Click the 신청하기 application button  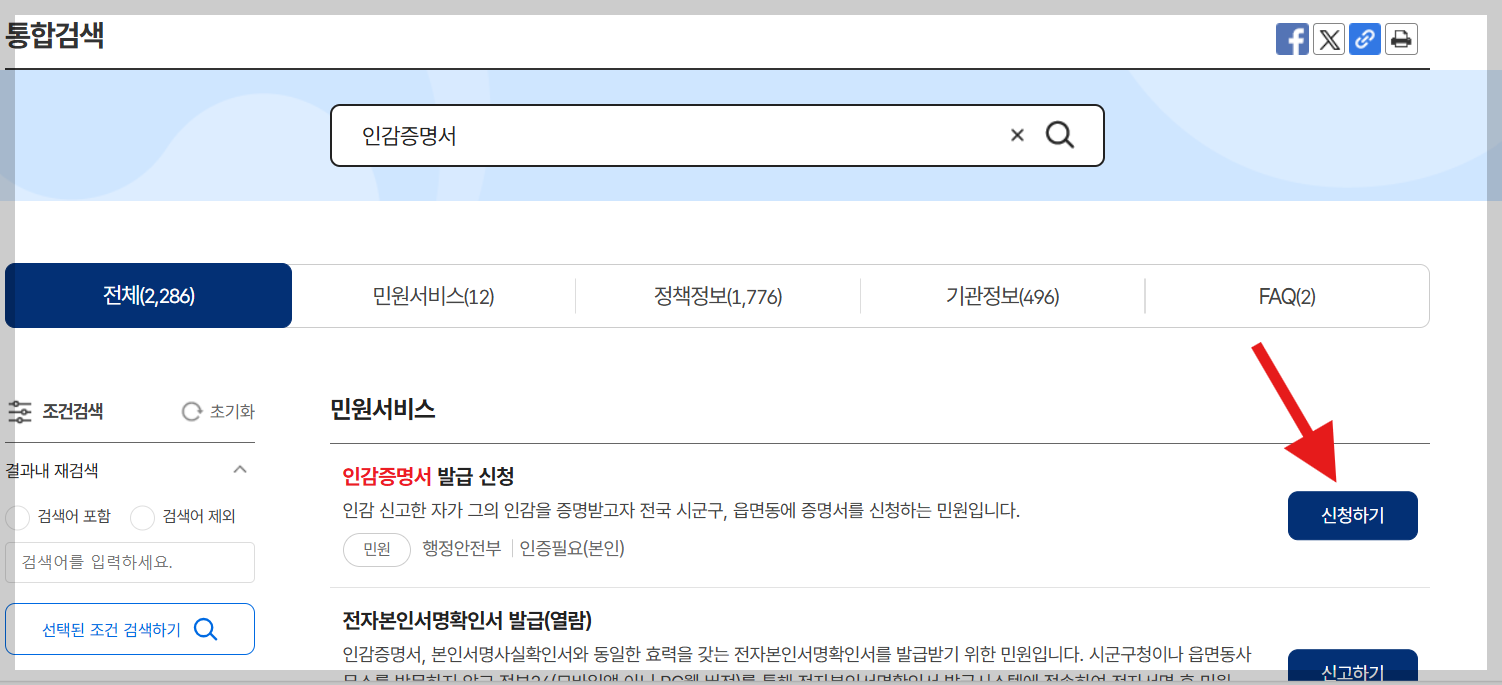[1352, 516]
